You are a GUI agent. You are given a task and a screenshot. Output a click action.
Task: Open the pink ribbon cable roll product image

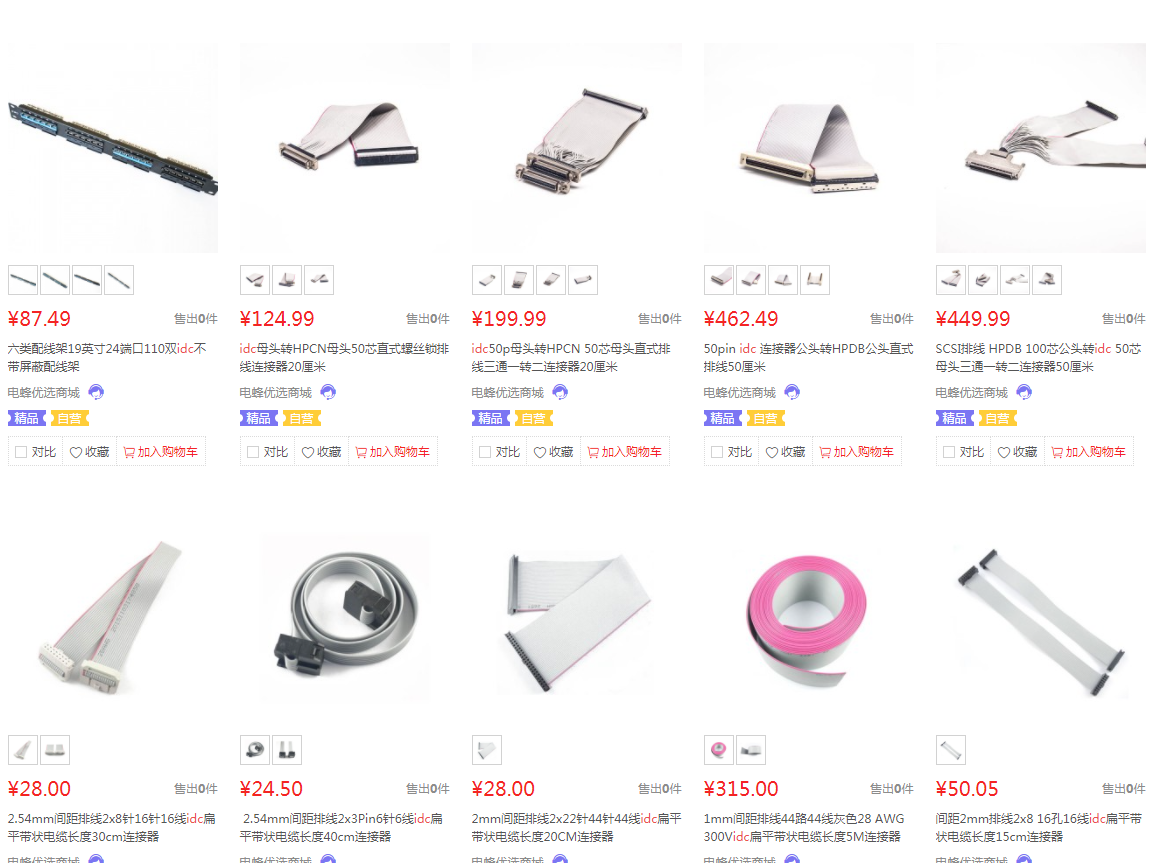(809, 617)
